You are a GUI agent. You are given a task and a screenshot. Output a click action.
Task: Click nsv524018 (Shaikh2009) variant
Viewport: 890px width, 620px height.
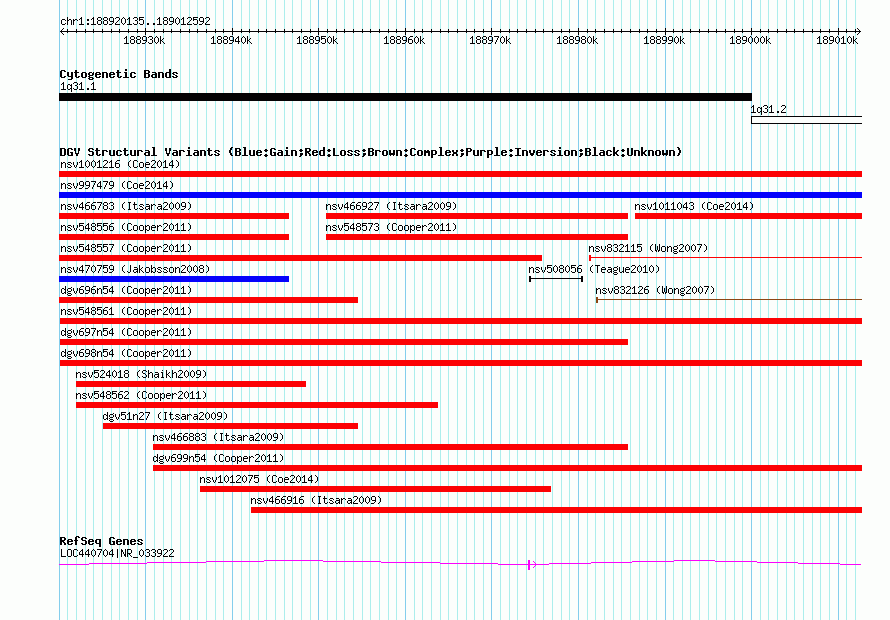pos(191,384)
